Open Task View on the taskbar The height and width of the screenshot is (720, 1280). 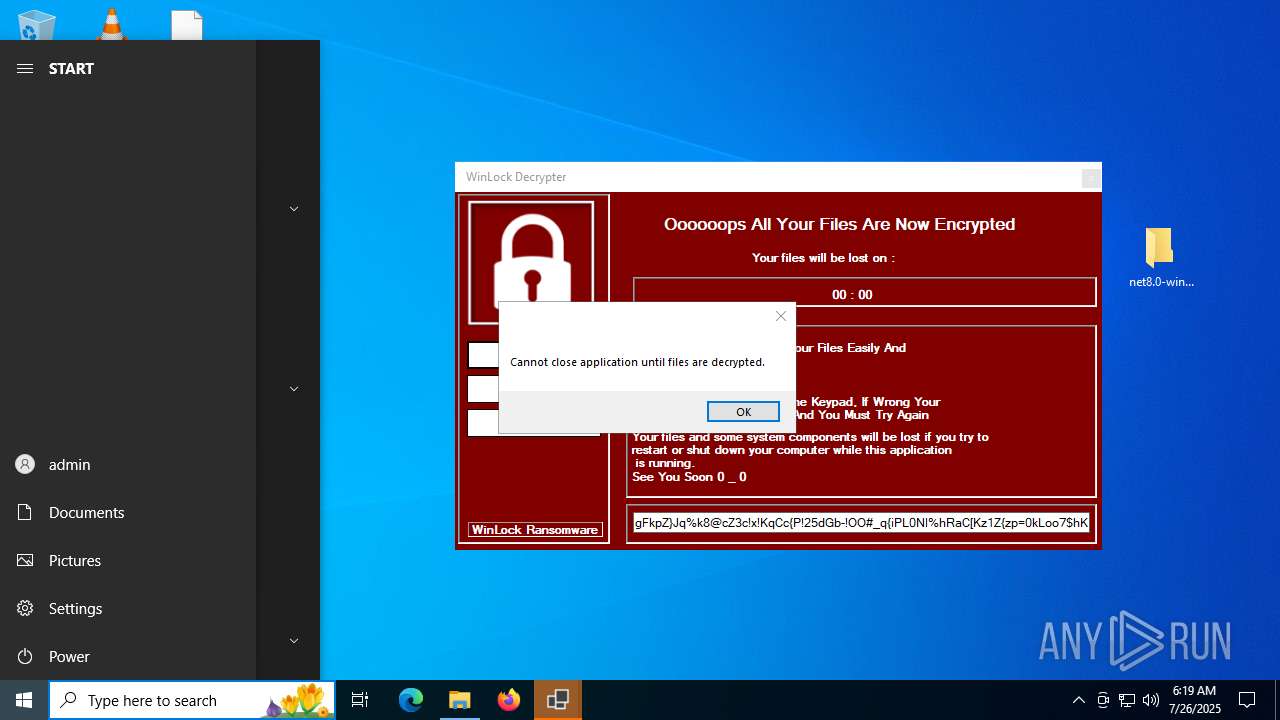click(360, 700)
